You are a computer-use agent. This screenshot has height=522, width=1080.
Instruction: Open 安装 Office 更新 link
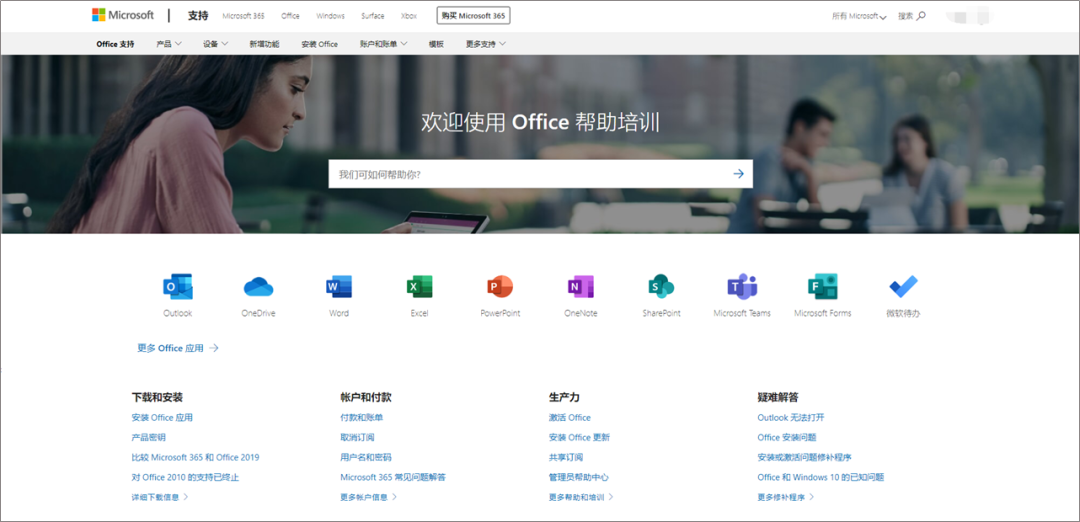tap(579, 437)
